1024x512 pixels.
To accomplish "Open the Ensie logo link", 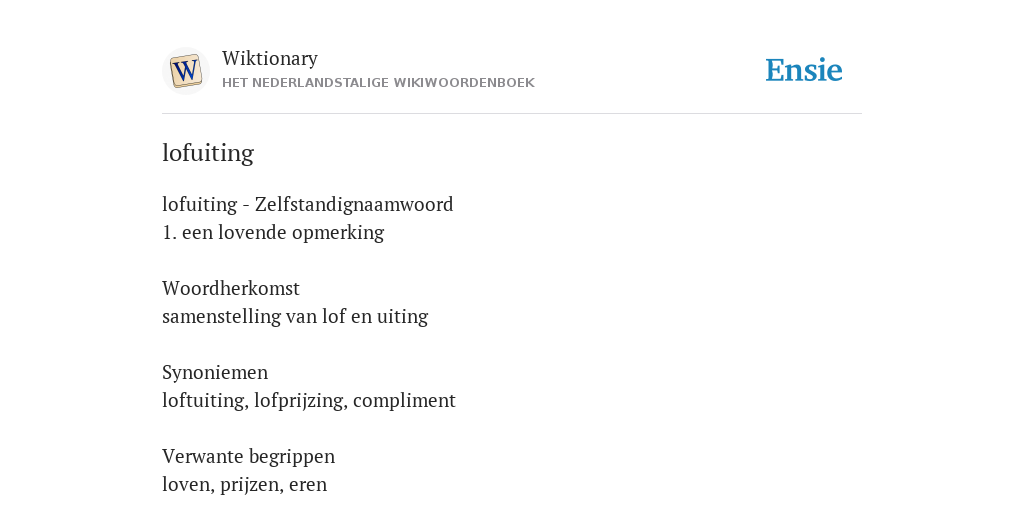I will click(x=804, y=71).
